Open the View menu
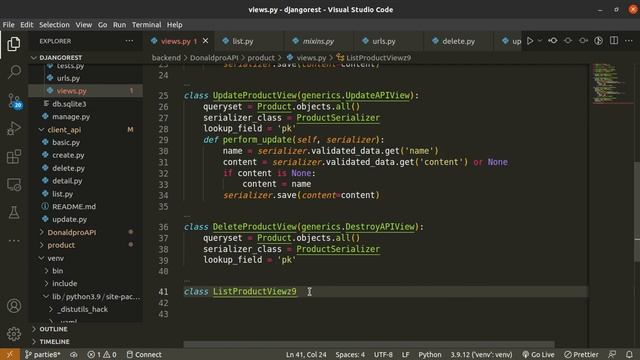This screenshot has height=360, width=640. point(84,24)
